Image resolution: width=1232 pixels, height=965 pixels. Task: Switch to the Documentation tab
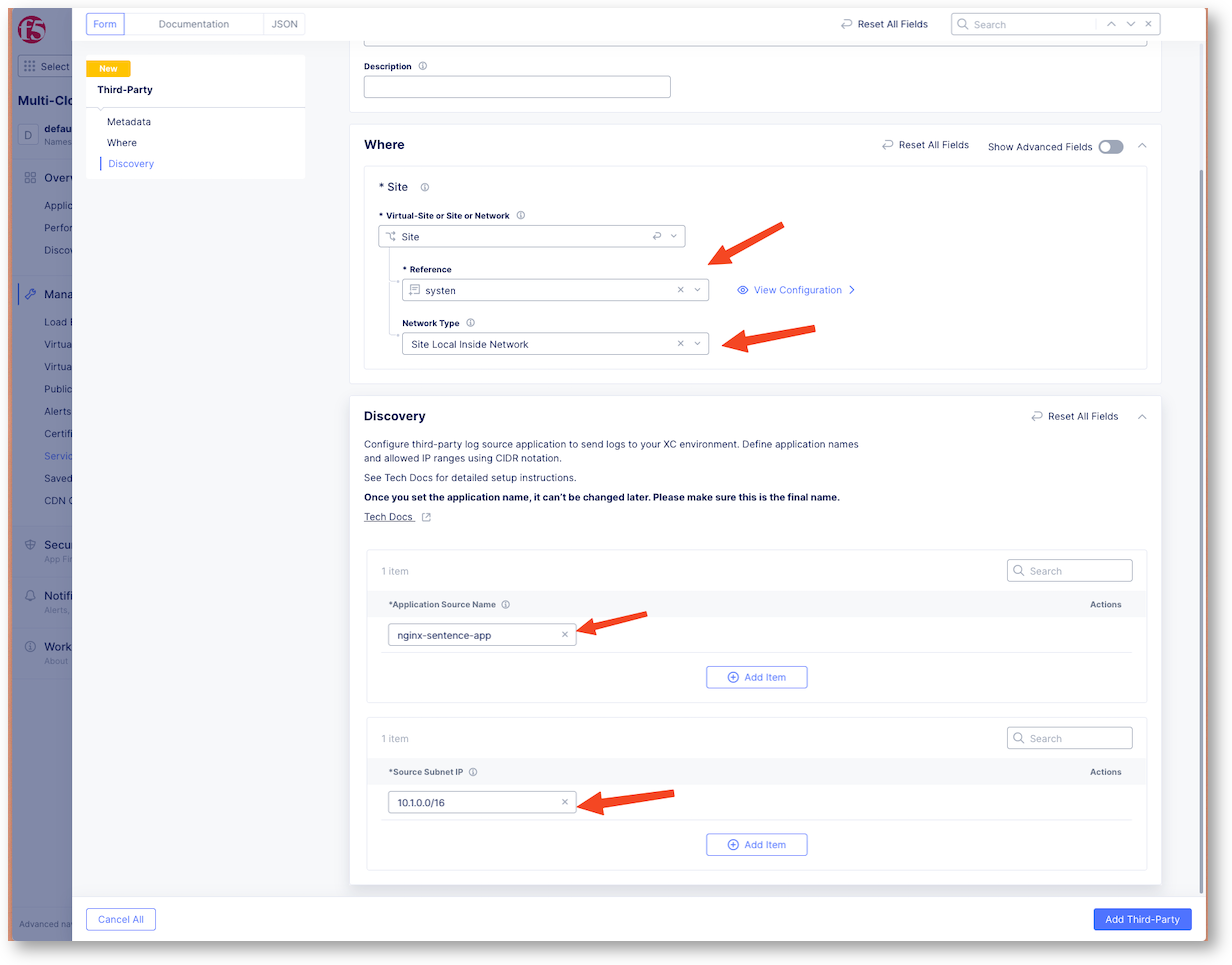[x=194, y=24]
